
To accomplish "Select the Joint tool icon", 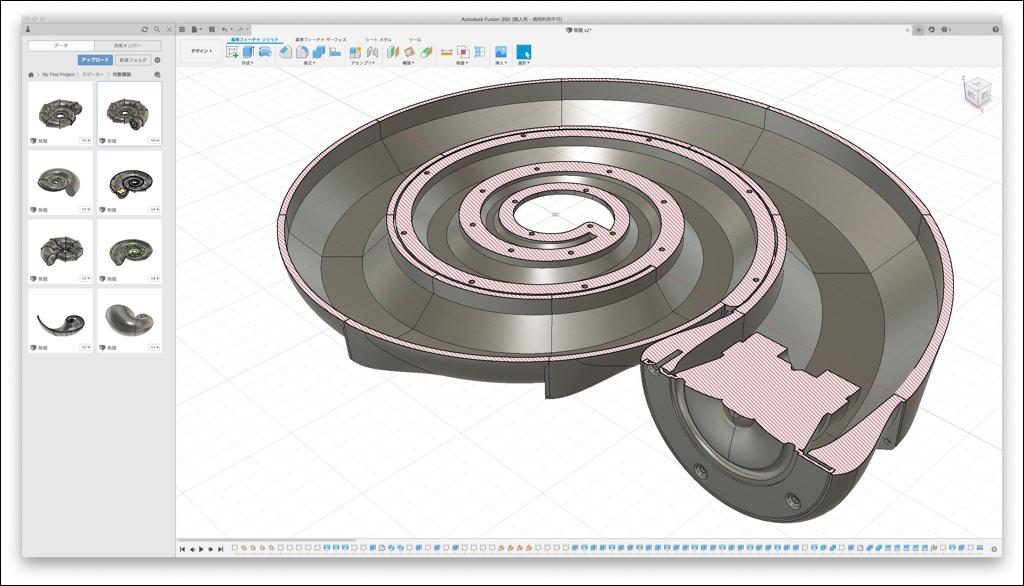I will click(x=372, y=52).
